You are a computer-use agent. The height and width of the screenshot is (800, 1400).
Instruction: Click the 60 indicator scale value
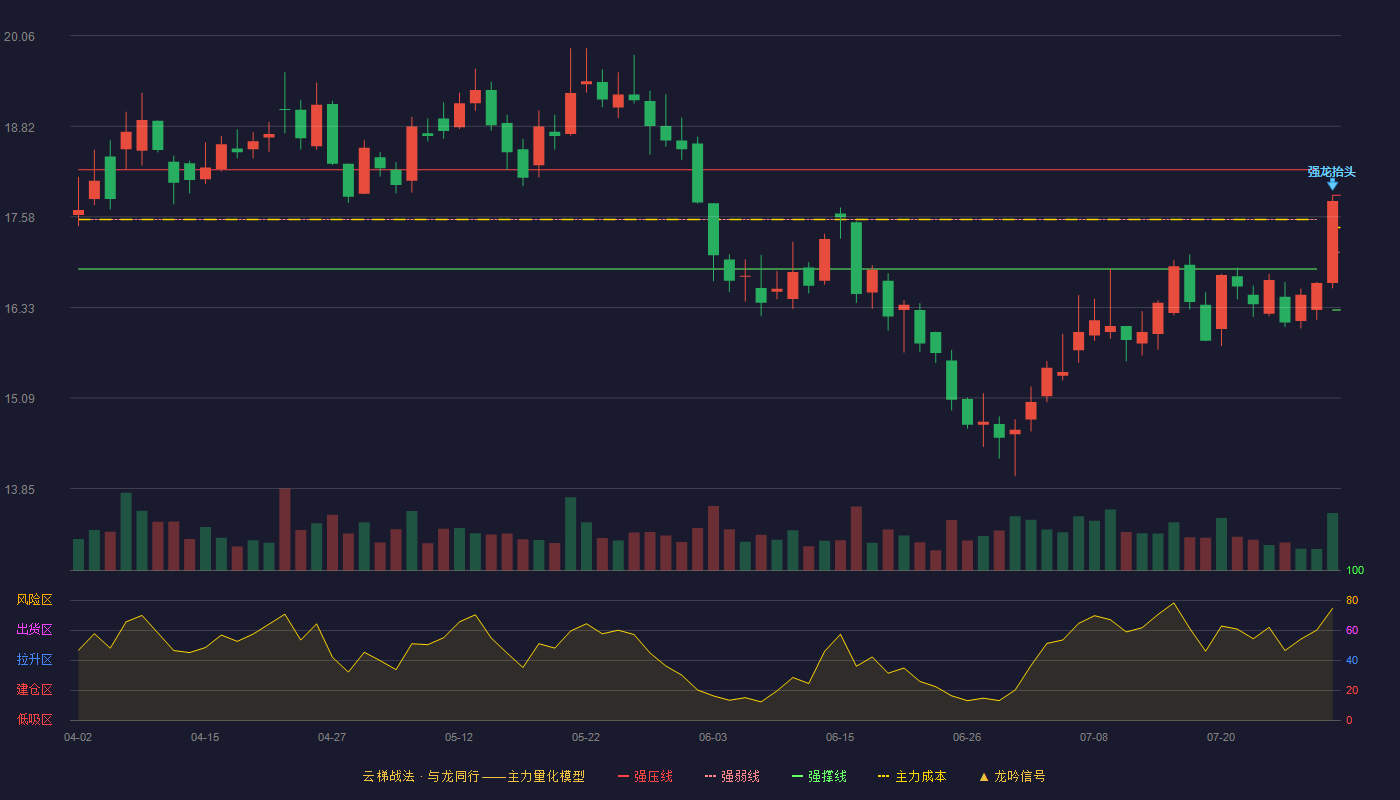tap(1352, 630)
